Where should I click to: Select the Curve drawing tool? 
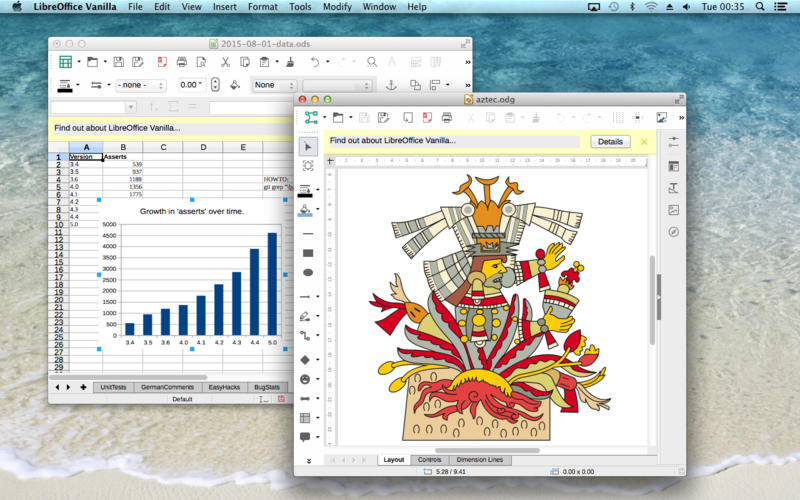click(305, 316)
